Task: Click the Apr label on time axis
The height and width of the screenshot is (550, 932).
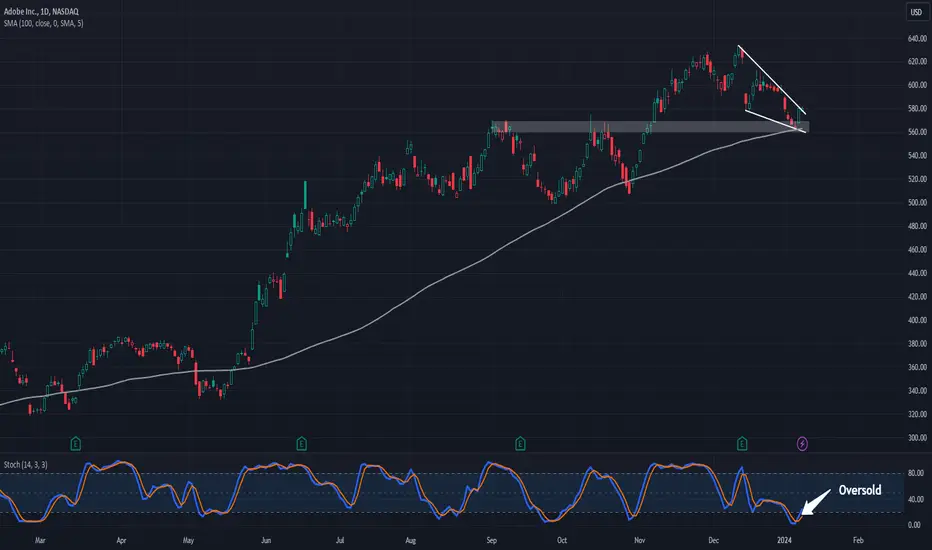Action: pos(121,540)
